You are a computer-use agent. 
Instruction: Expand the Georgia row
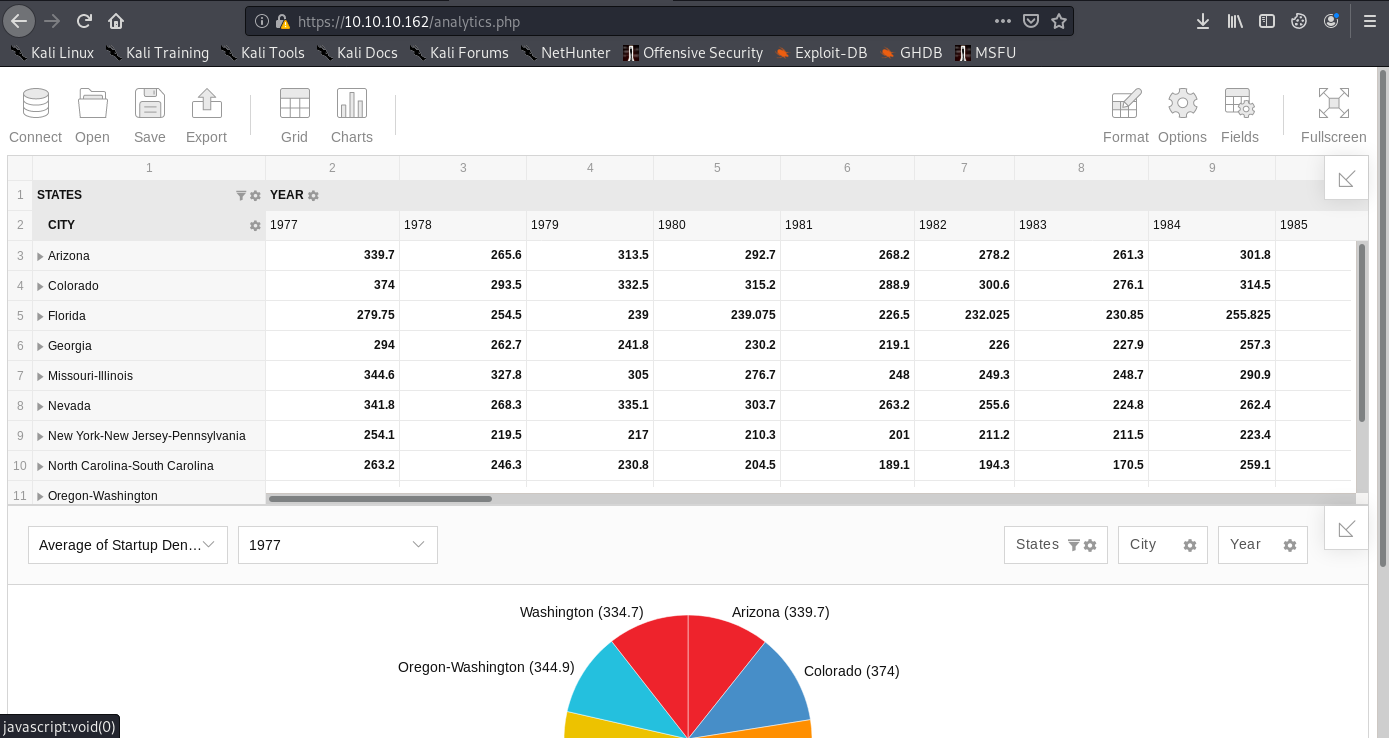tap(40, 347)
